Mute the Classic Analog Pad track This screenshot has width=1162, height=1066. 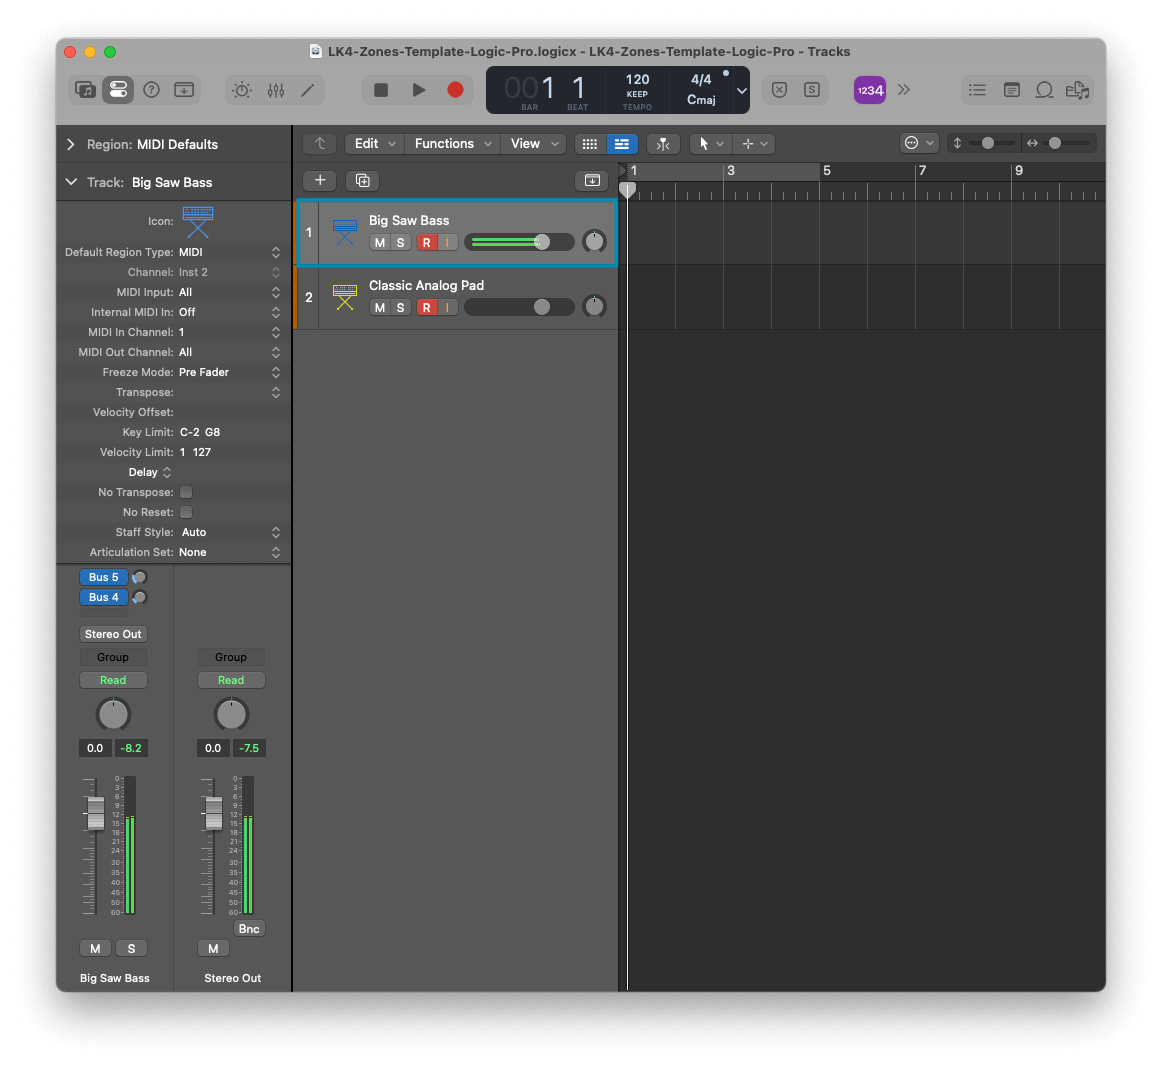379,308
